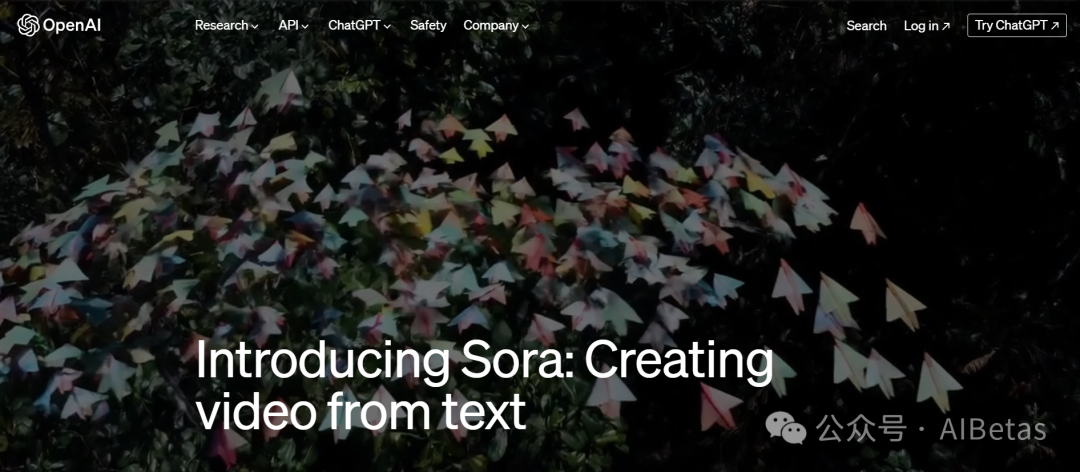Click the OpenAI knot logo icon

[x=28, y=25]
